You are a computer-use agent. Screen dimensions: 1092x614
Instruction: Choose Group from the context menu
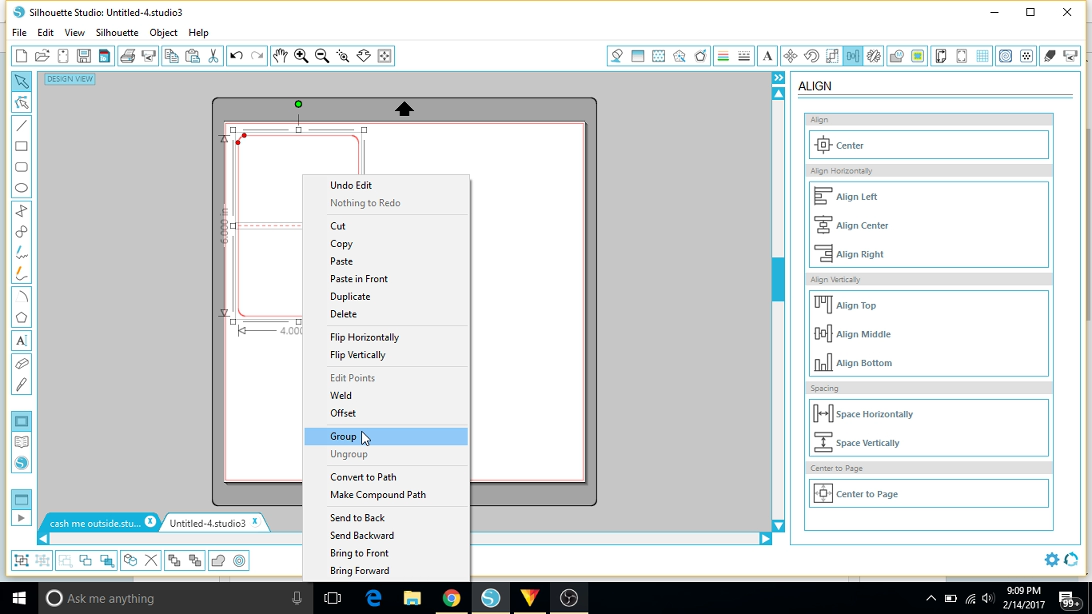343,437
